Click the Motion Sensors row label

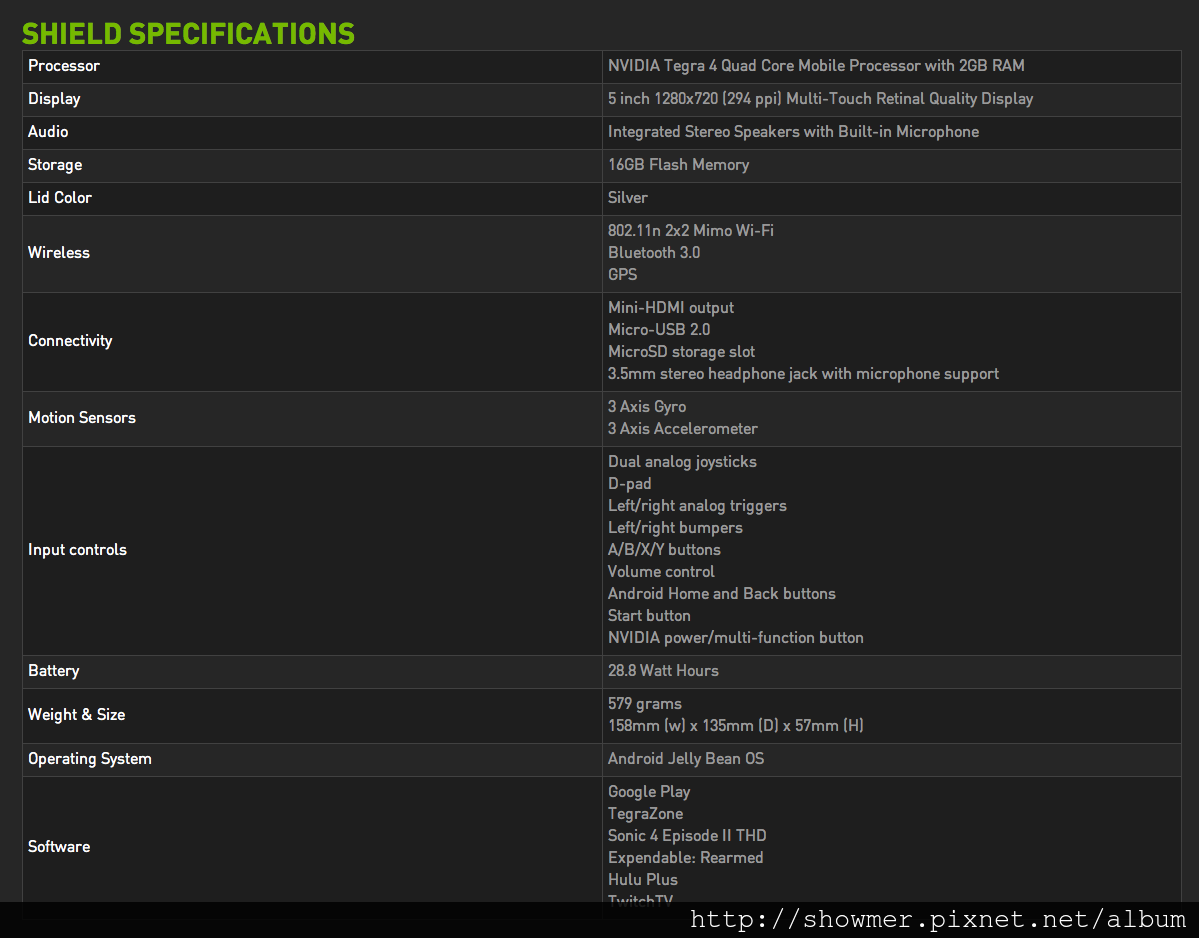tap(82, 418)
